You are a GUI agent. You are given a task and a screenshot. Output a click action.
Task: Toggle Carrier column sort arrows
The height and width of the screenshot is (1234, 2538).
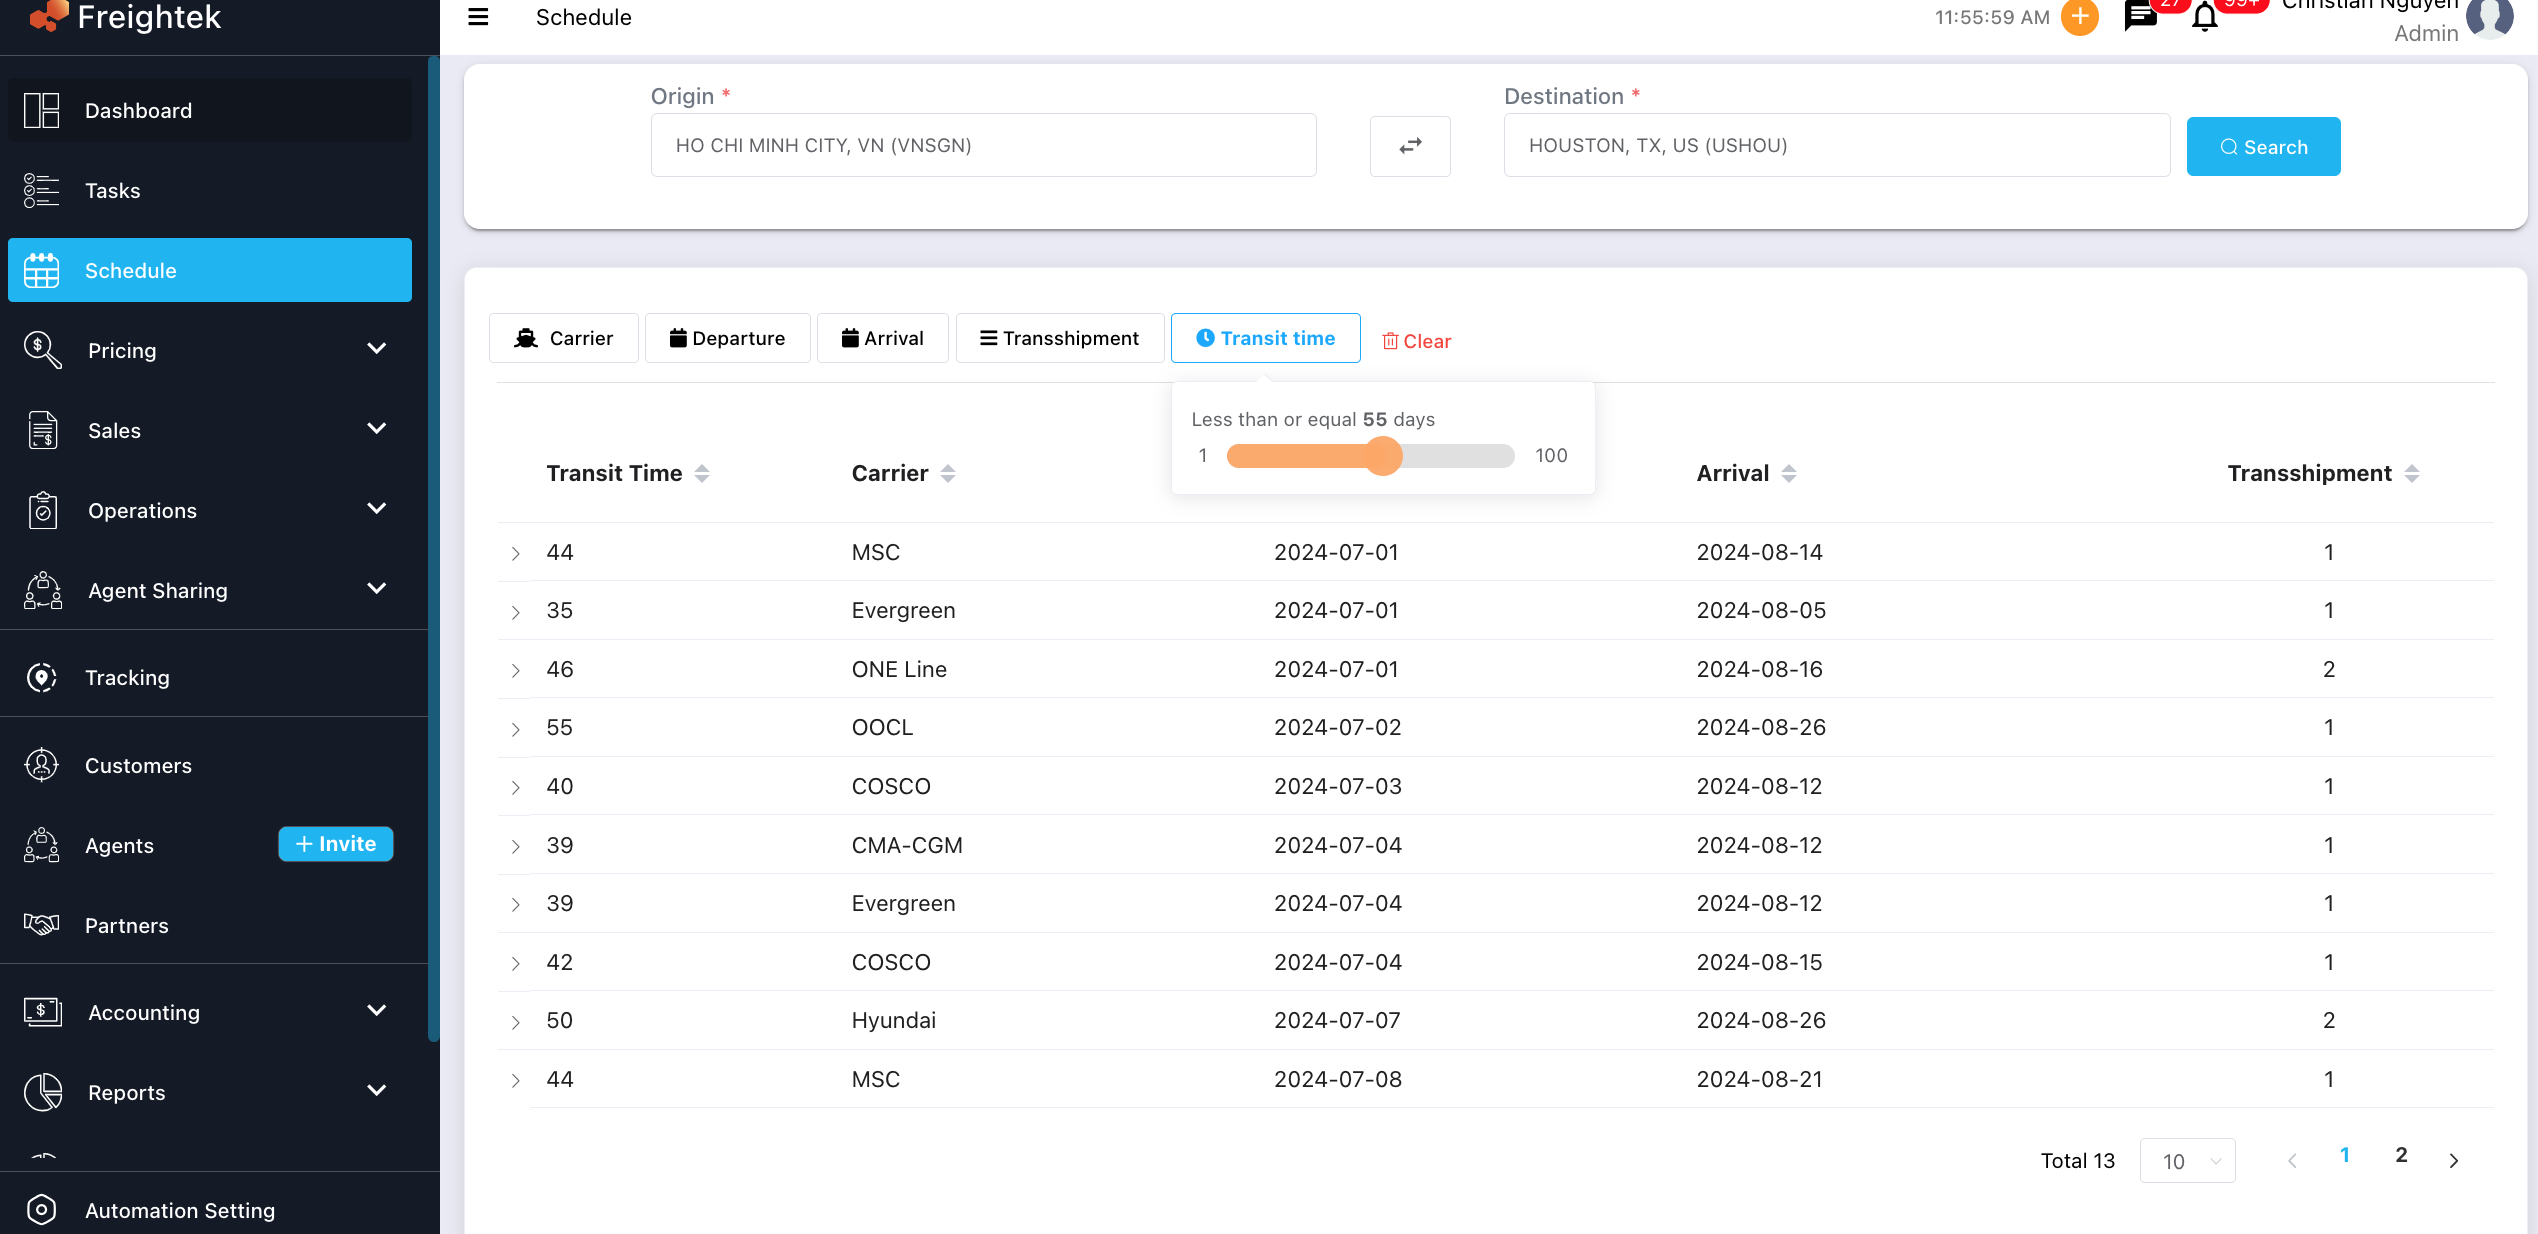pyautogui.click(x=948, y=473)
